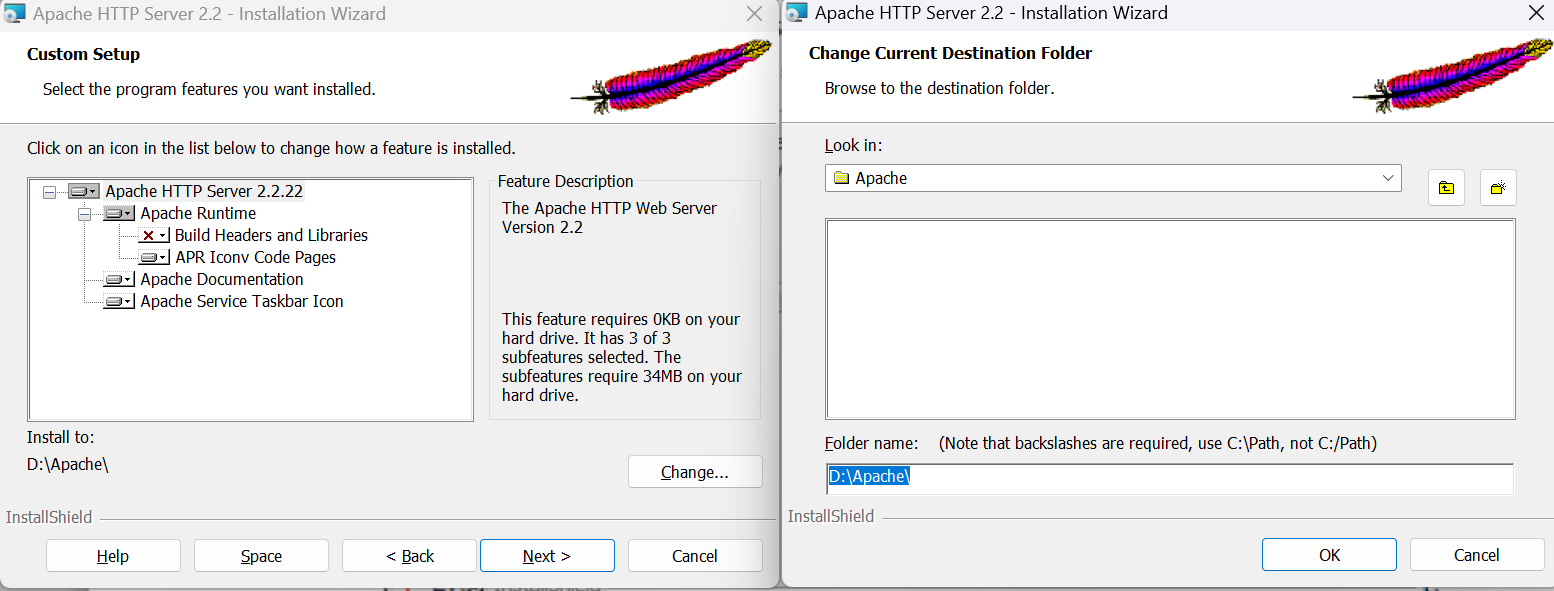Cancel the Change Destination Folder dialog
Viewport: 1554px width, 591px height.
point(1477,555)
